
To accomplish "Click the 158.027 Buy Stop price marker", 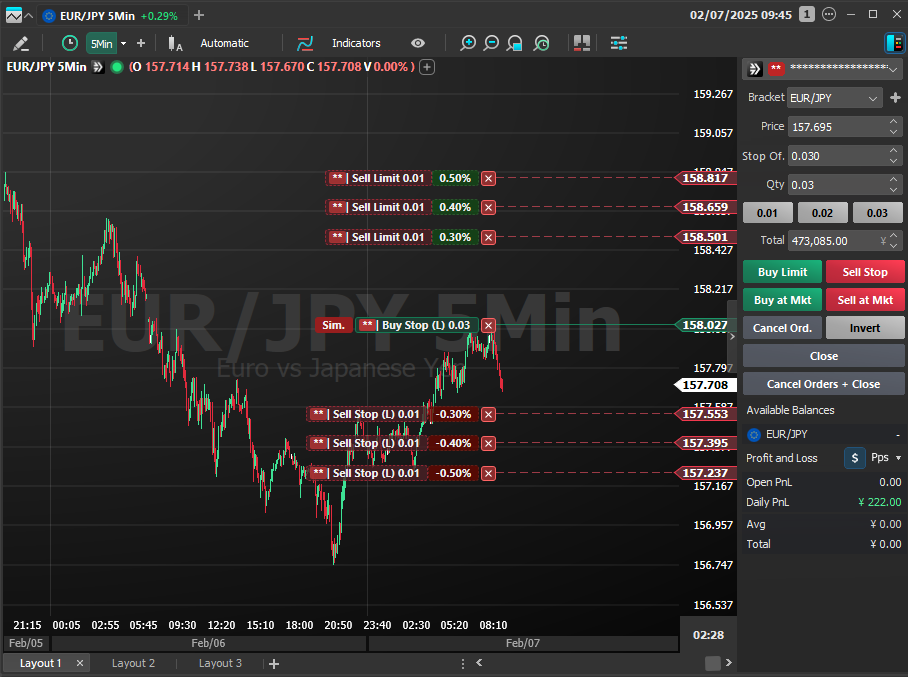I will point(705,325).
